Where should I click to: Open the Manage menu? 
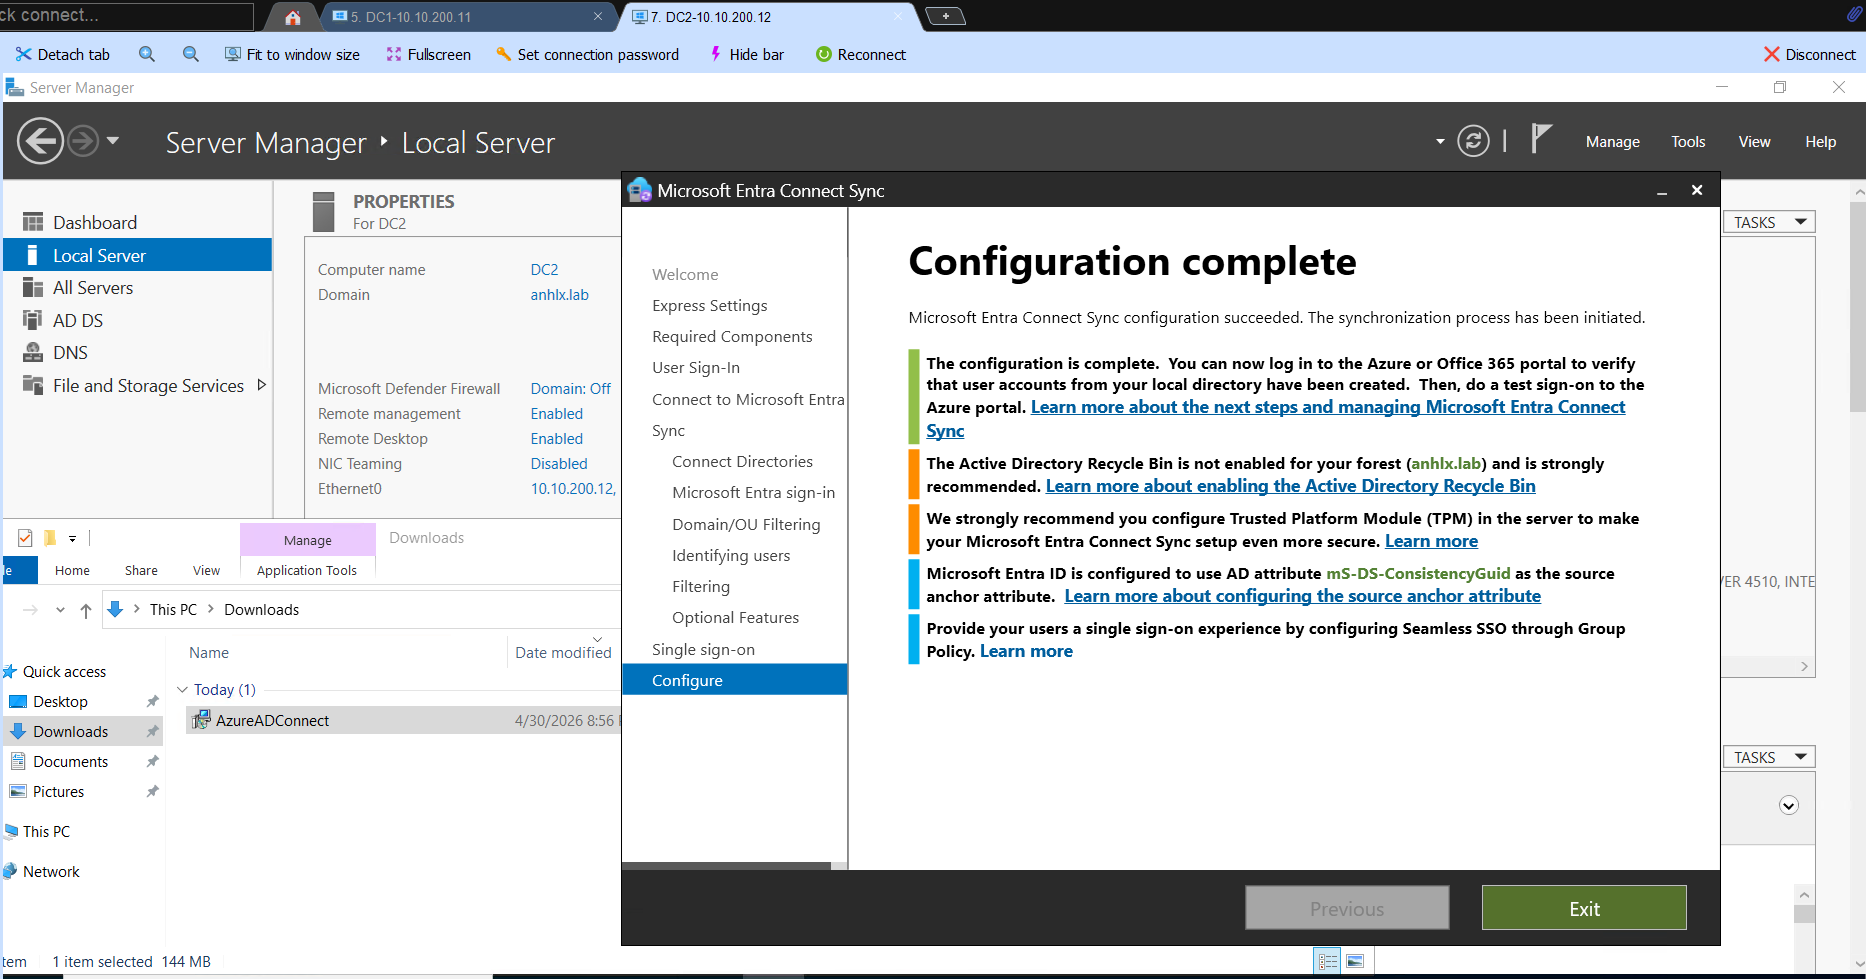coord(1612,142)
